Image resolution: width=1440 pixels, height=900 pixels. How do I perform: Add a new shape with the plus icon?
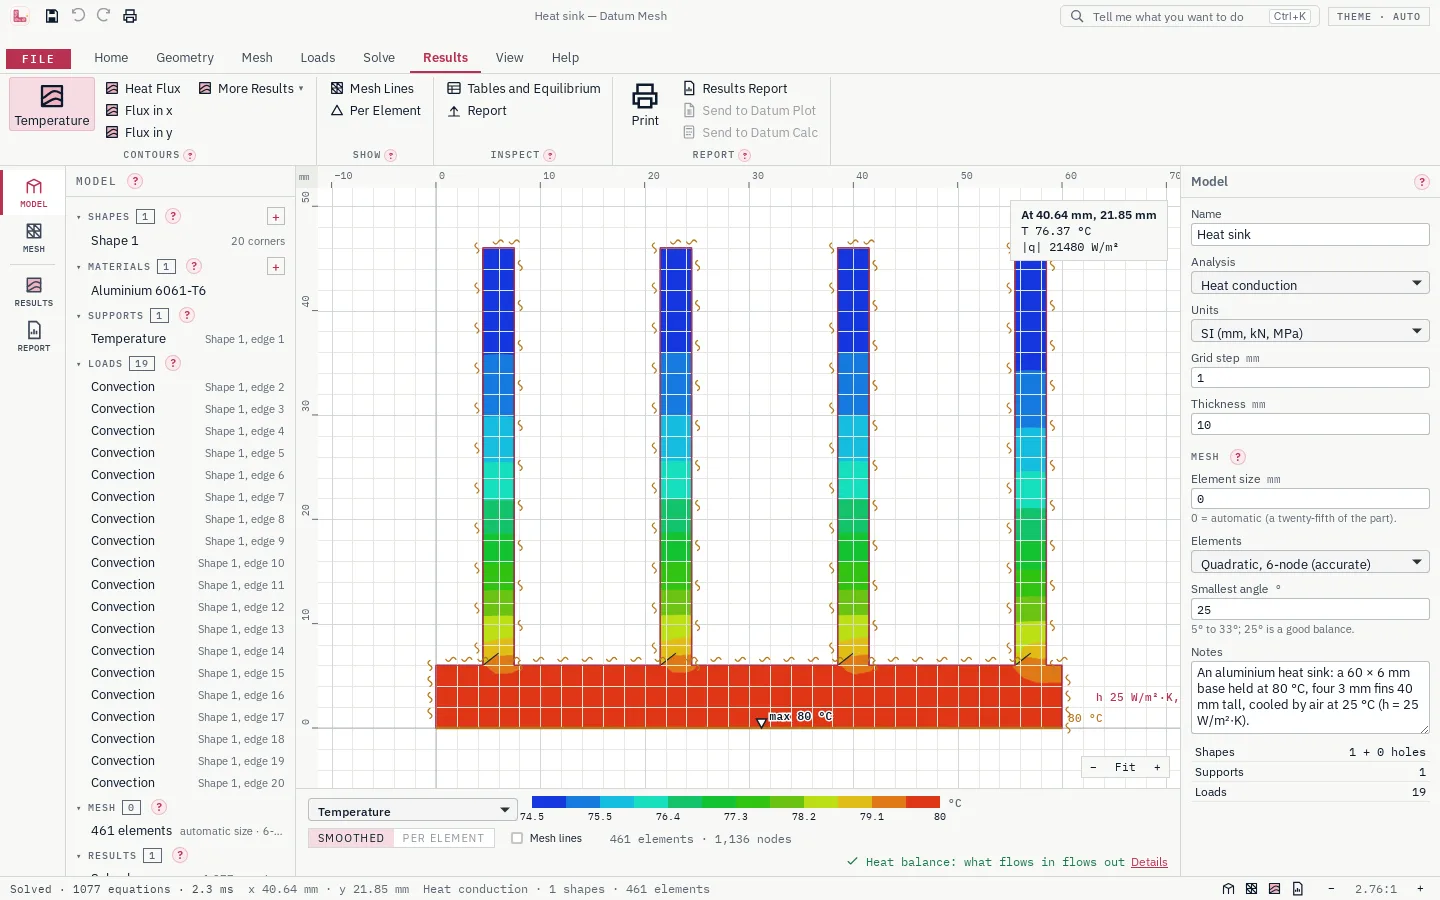pos(276,217)
